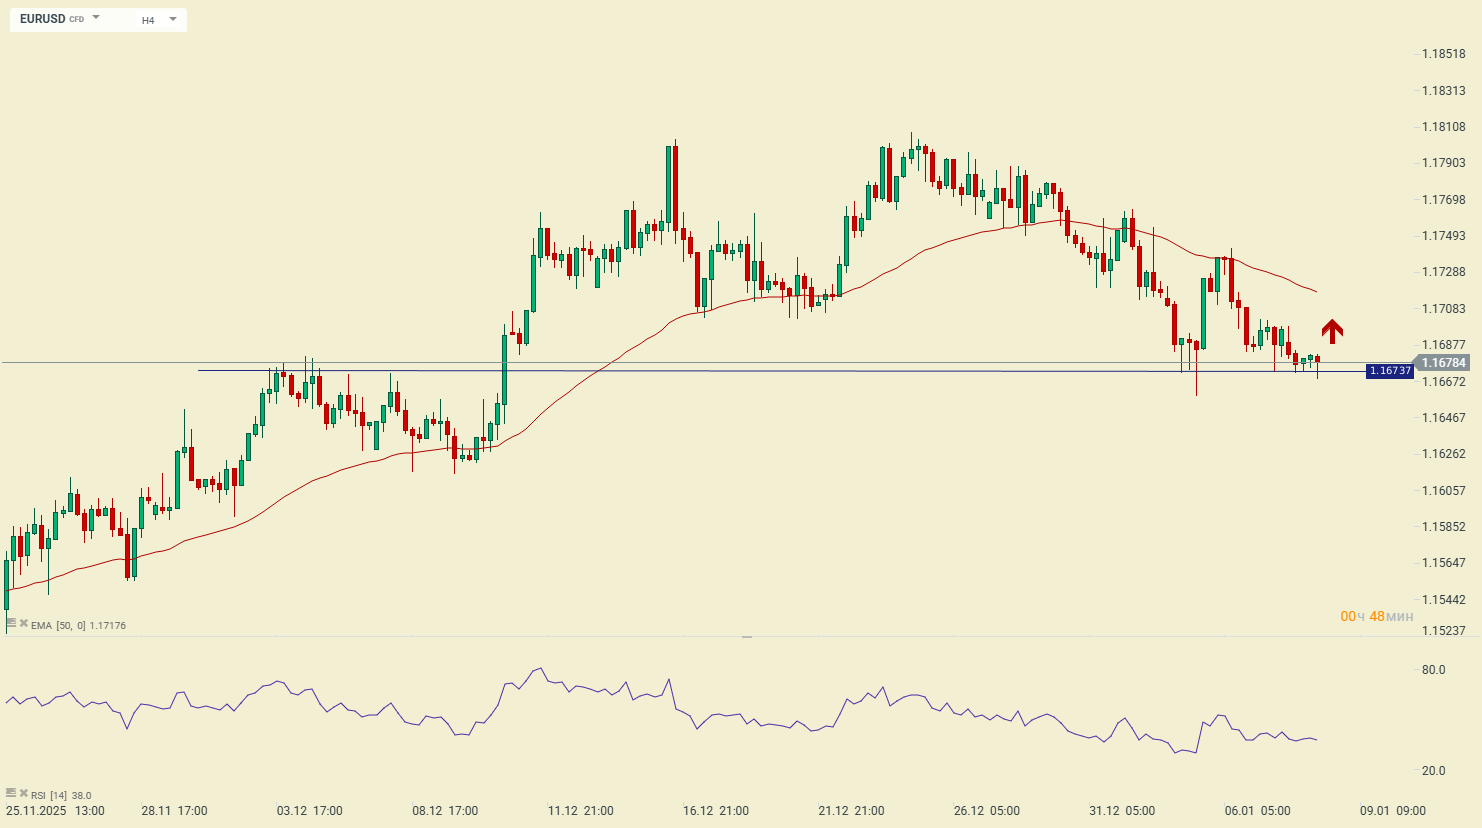This screenshot has width=1482, height=828.
Task: Expand the EURUSD symbol dropdown arrow
Action: click(96, 18)
